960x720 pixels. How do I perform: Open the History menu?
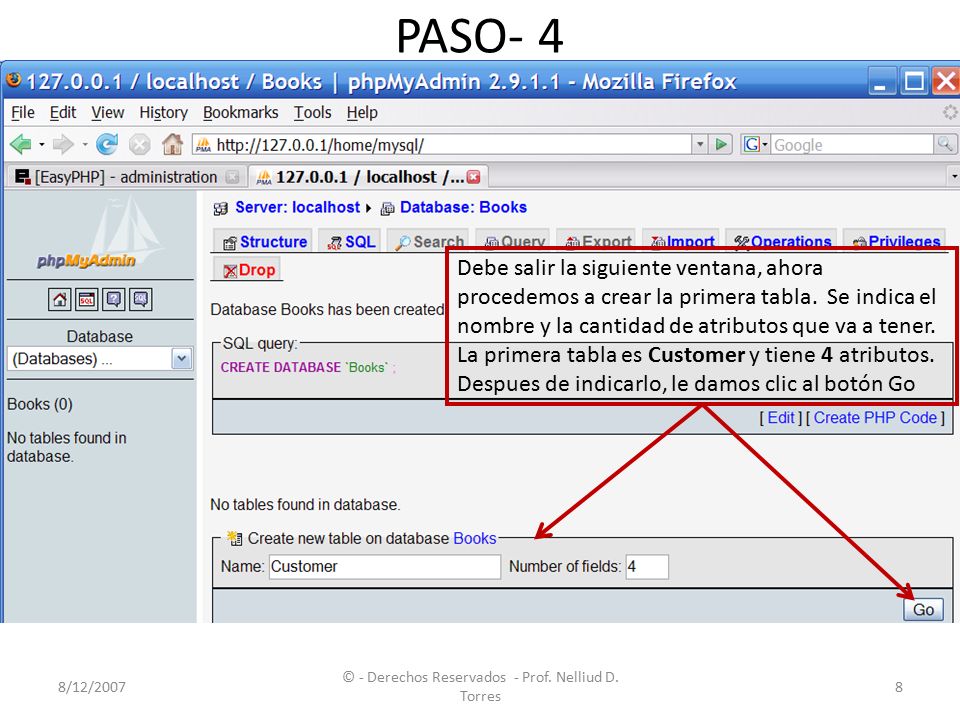click(x=163, y=113)
